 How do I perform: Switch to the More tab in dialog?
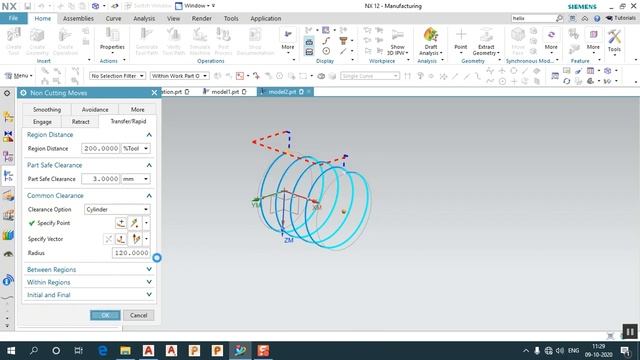pyautogui.click(x=138, y=109)
